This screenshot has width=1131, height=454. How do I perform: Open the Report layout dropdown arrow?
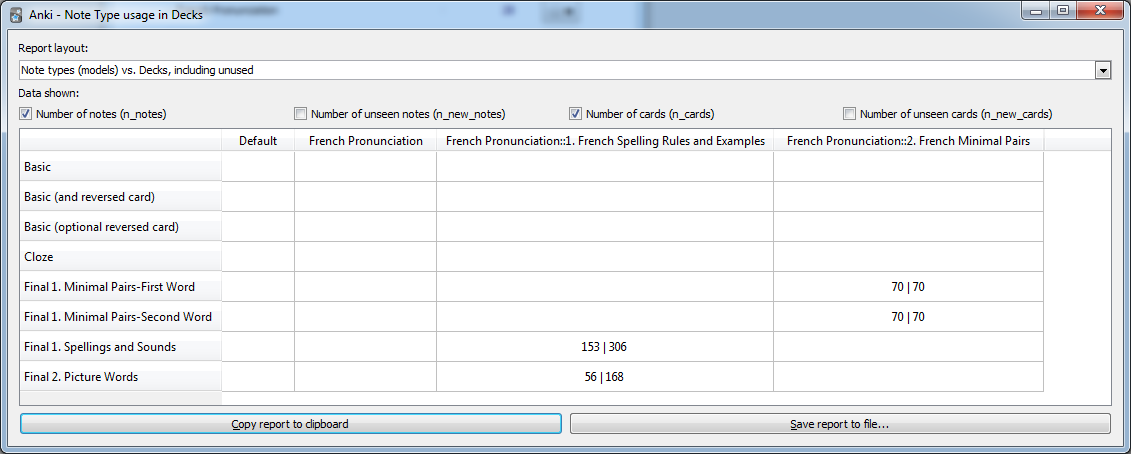1103,70
